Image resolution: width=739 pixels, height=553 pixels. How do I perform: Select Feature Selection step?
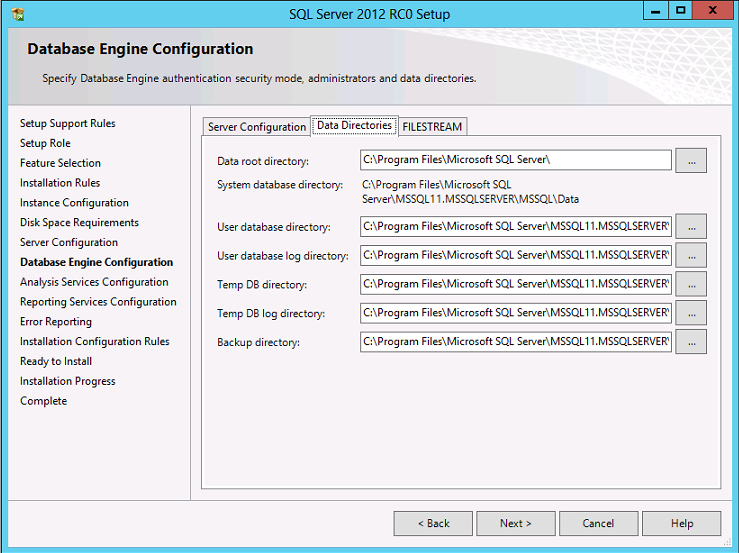click(x=60, y=163)
